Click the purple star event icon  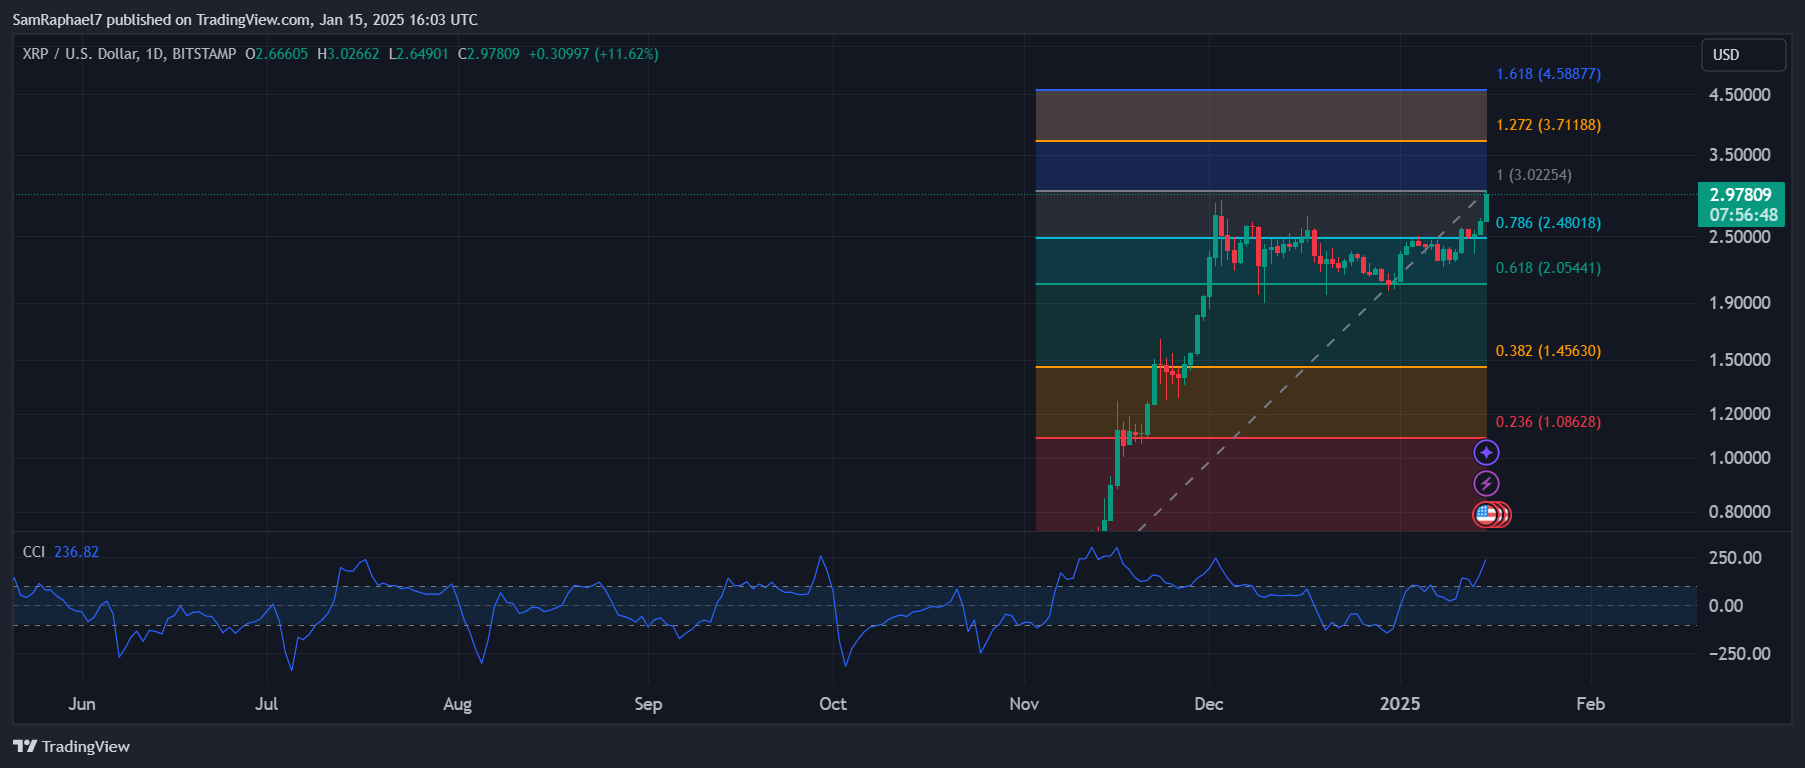tap(1486, 453)
